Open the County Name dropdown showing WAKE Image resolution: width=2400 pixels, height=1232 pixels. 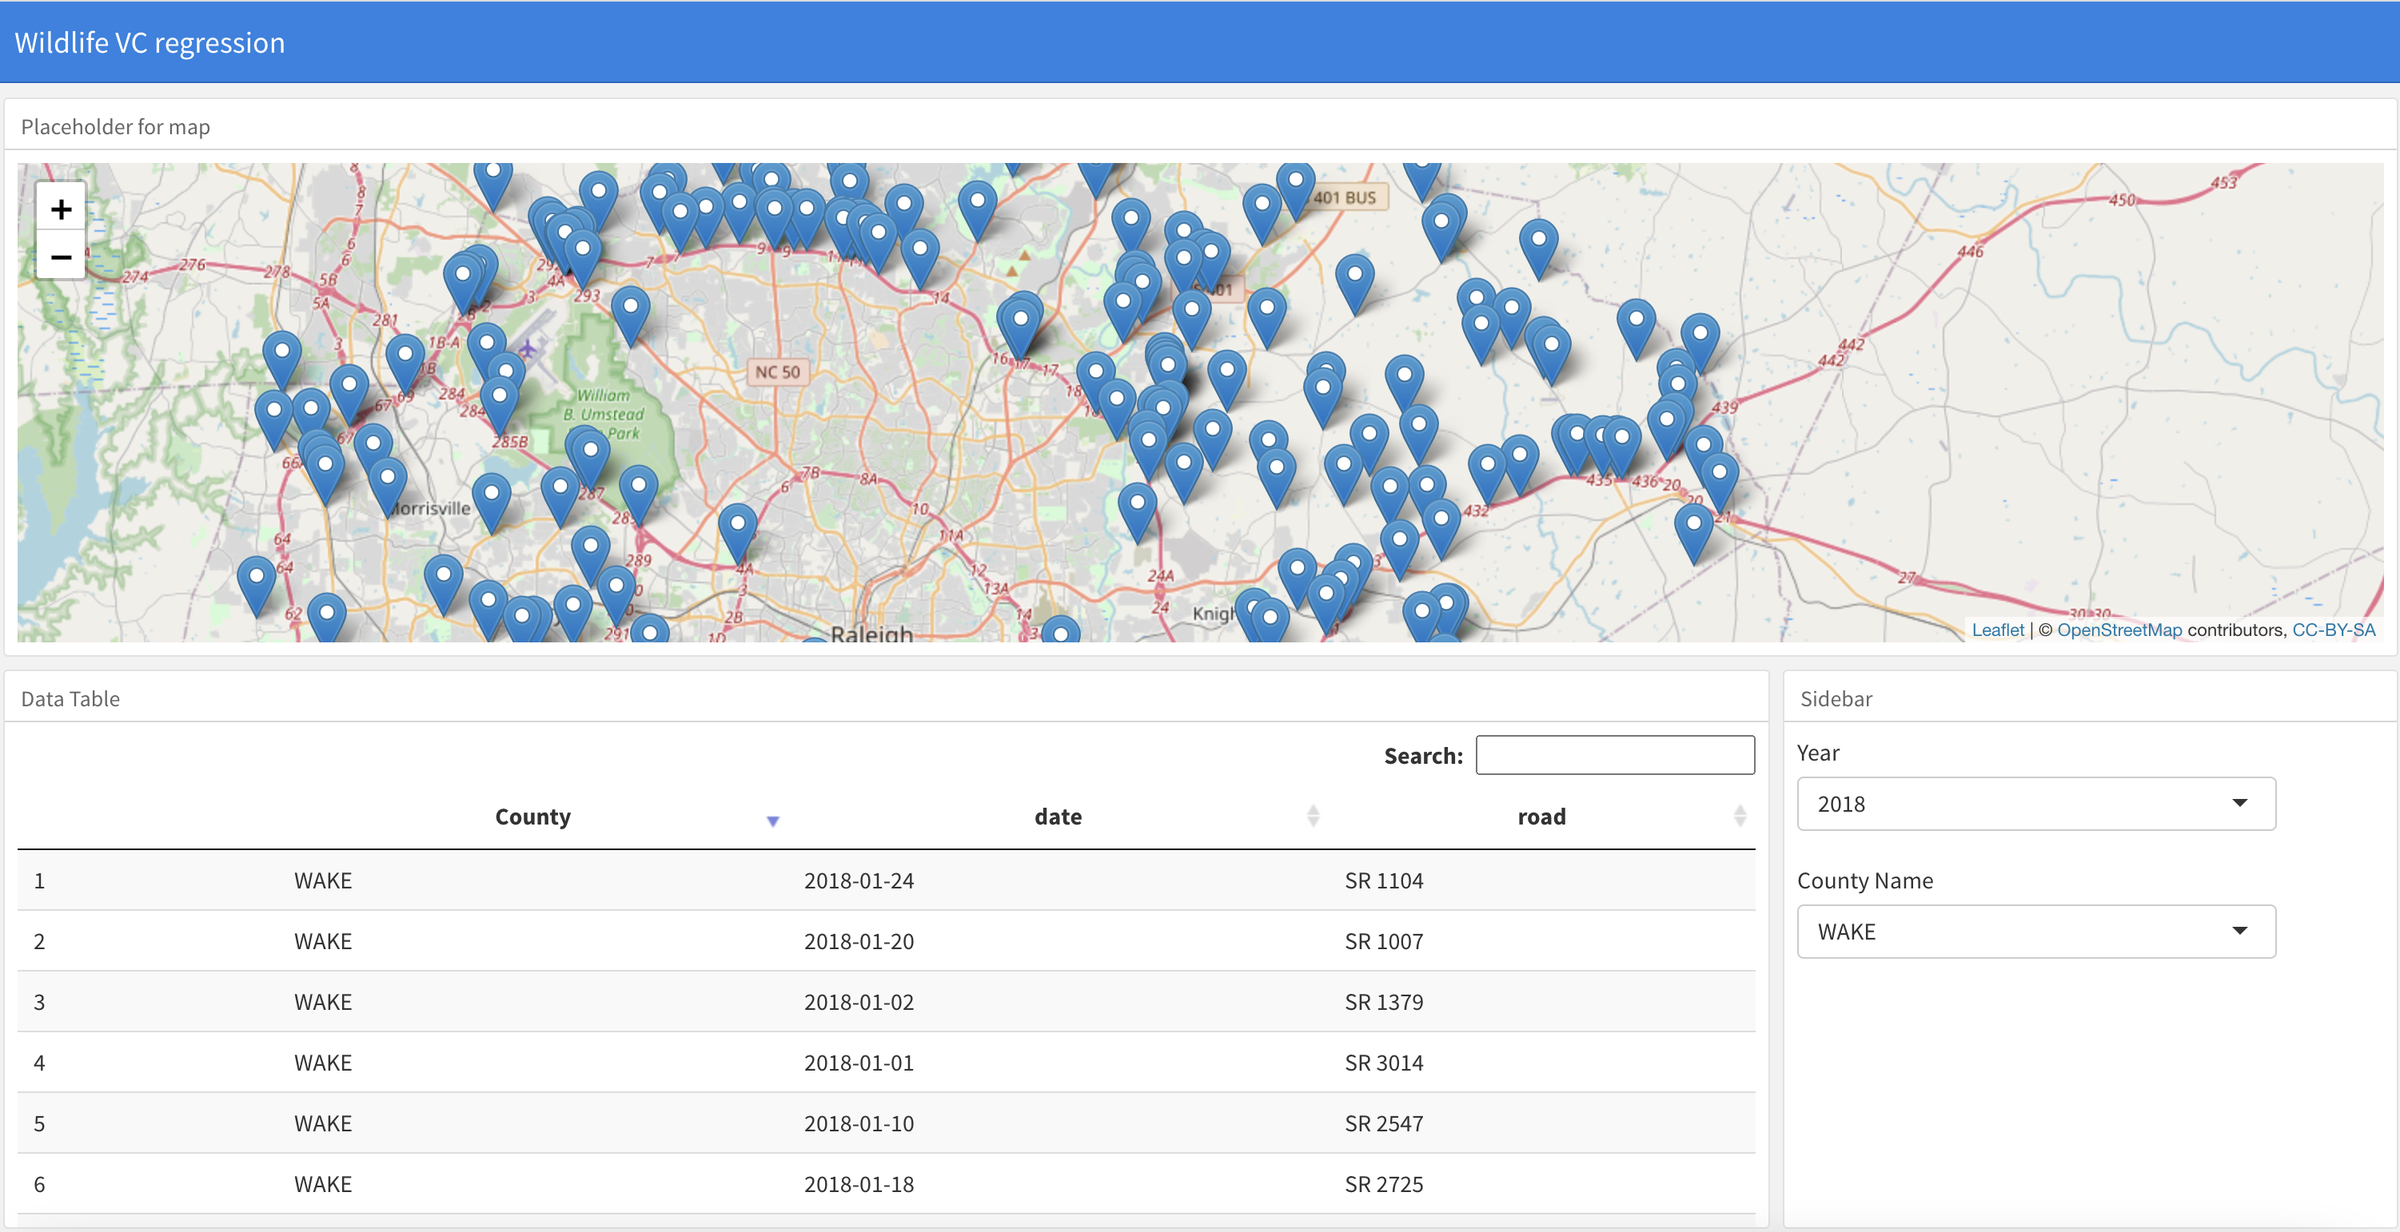tap(2035, 931)
